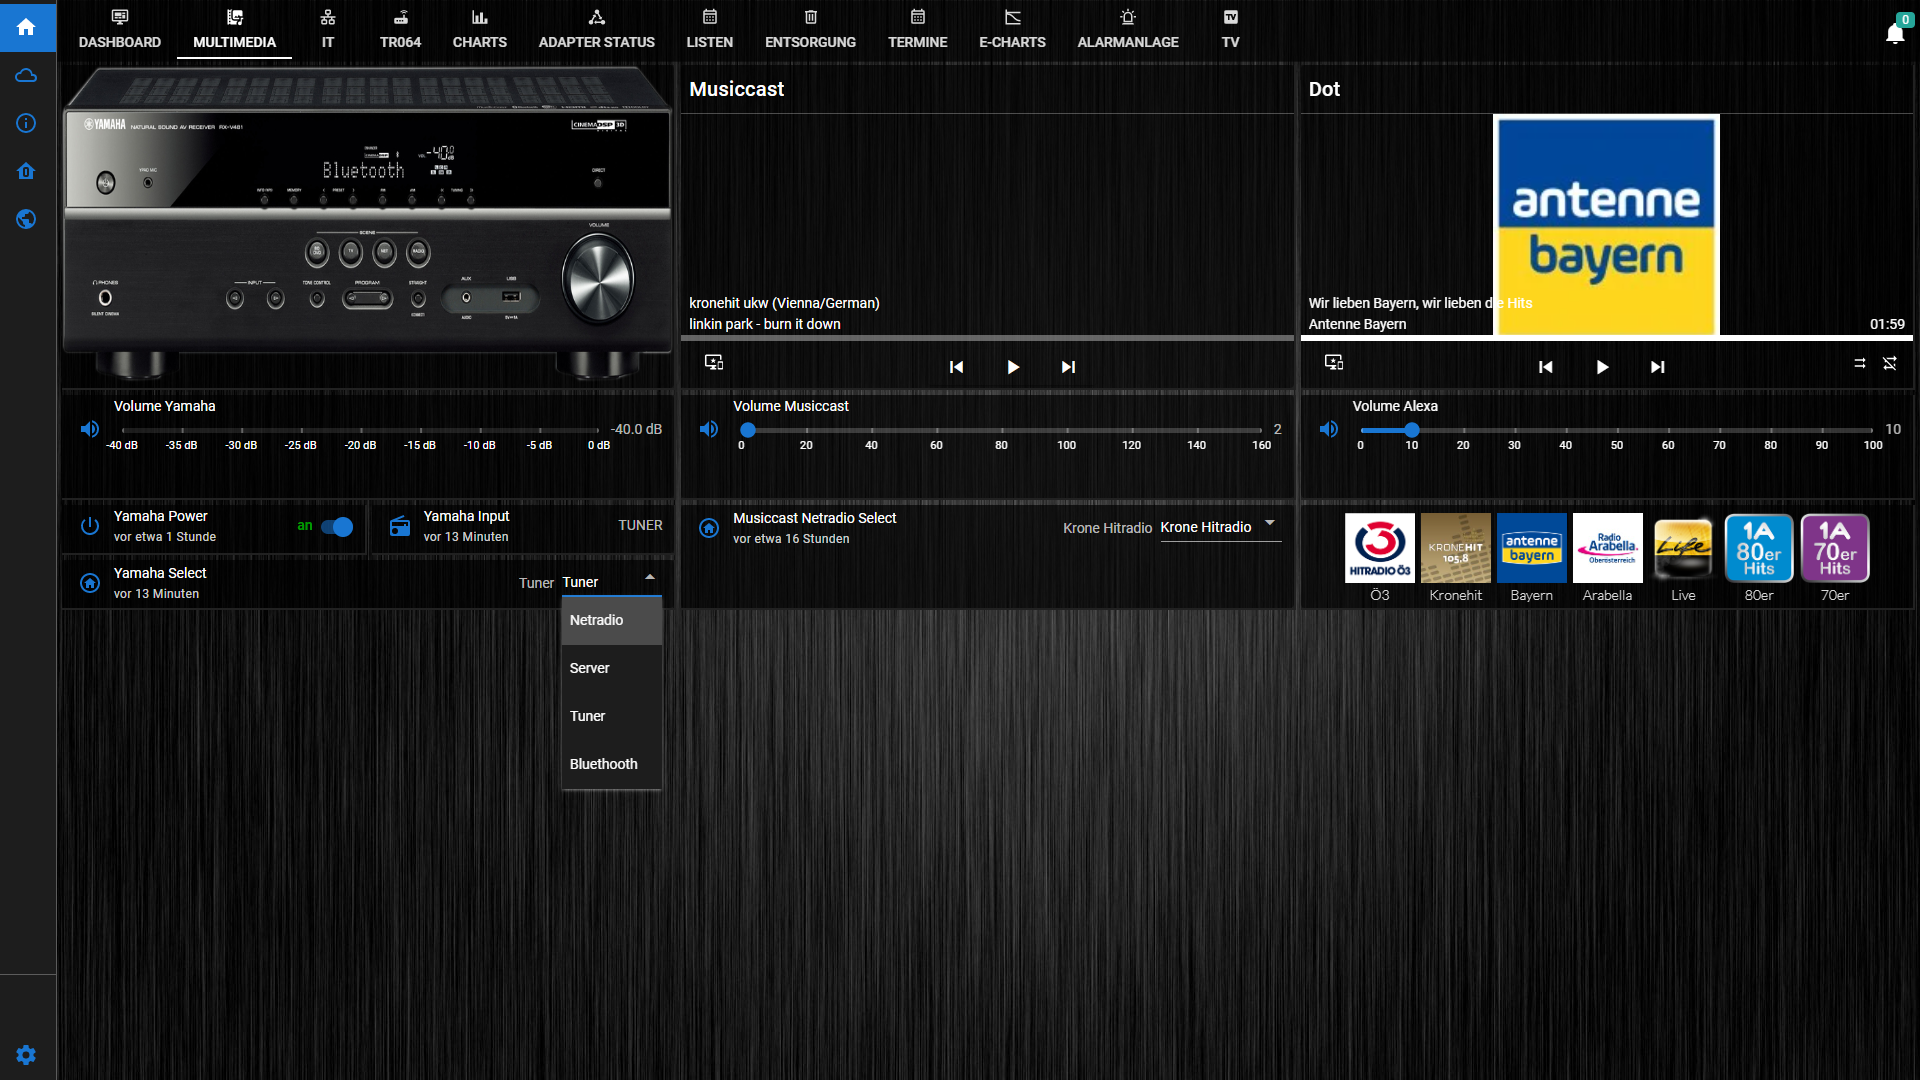Screen dimensions: 1920x1080
Task: Click the Yamaha Power icon
Action: [x=90, y=526]
